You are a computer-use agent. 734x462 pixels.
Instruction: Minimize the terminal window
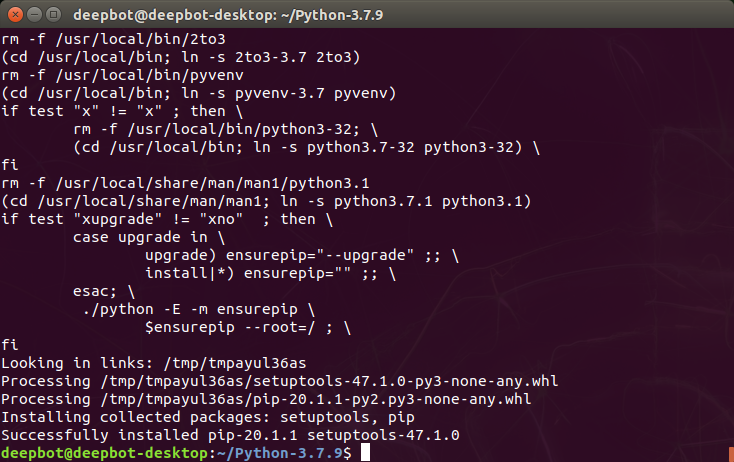35,15
